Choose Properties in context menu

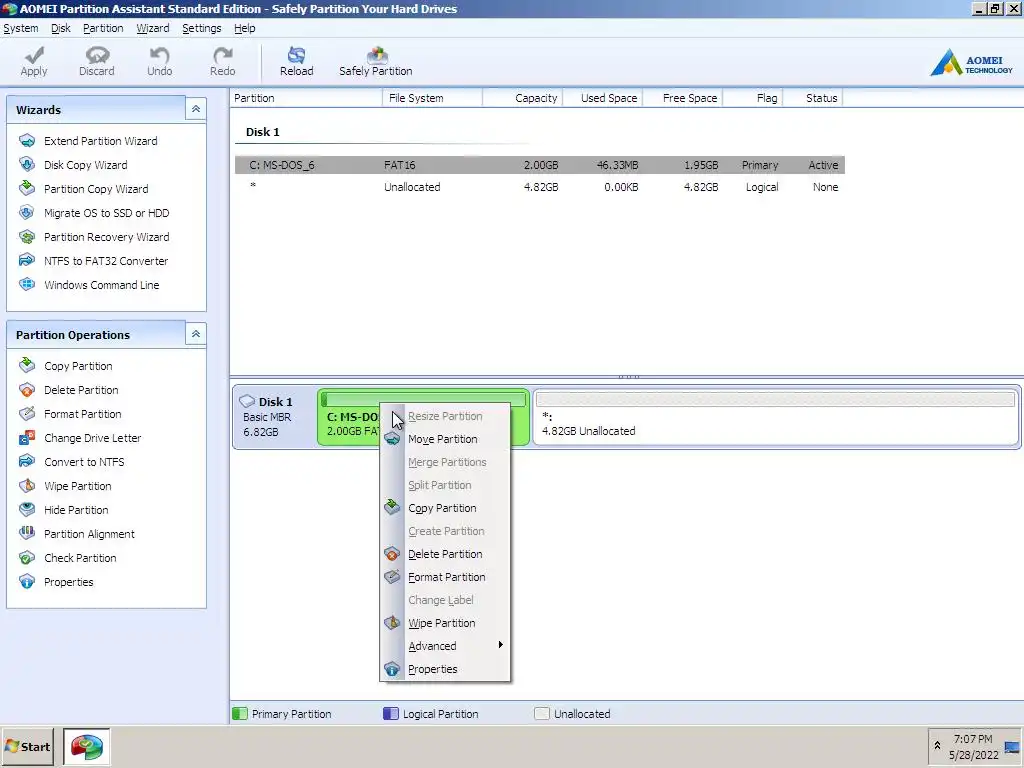tap(445, 669)
